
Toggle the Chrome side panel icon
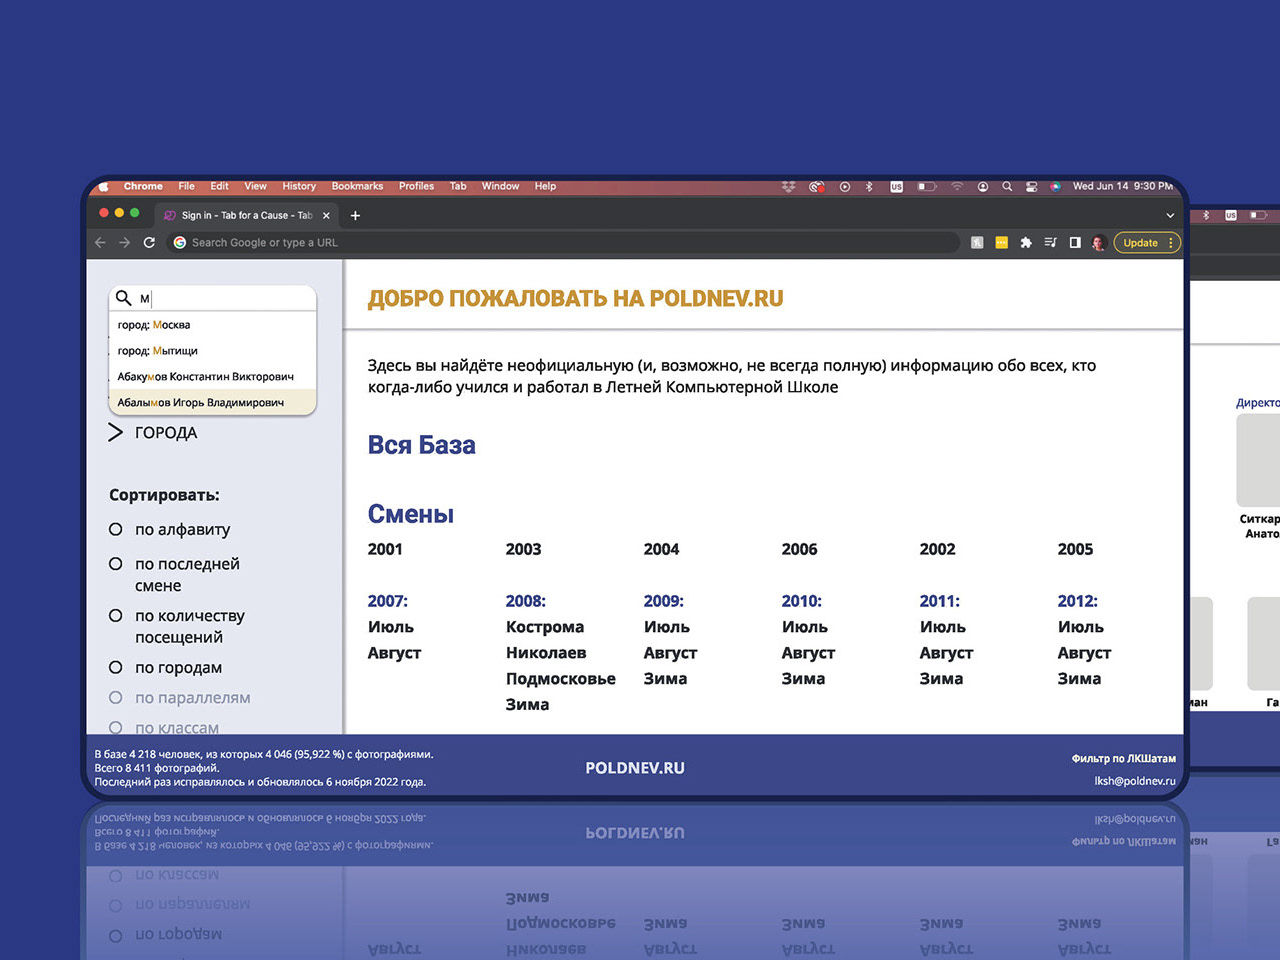coord(1075,242)
